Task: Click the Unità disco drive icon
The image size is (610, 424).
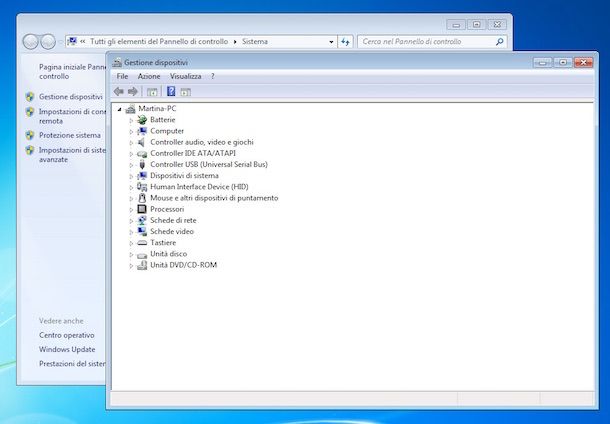Action: (142, 254)
